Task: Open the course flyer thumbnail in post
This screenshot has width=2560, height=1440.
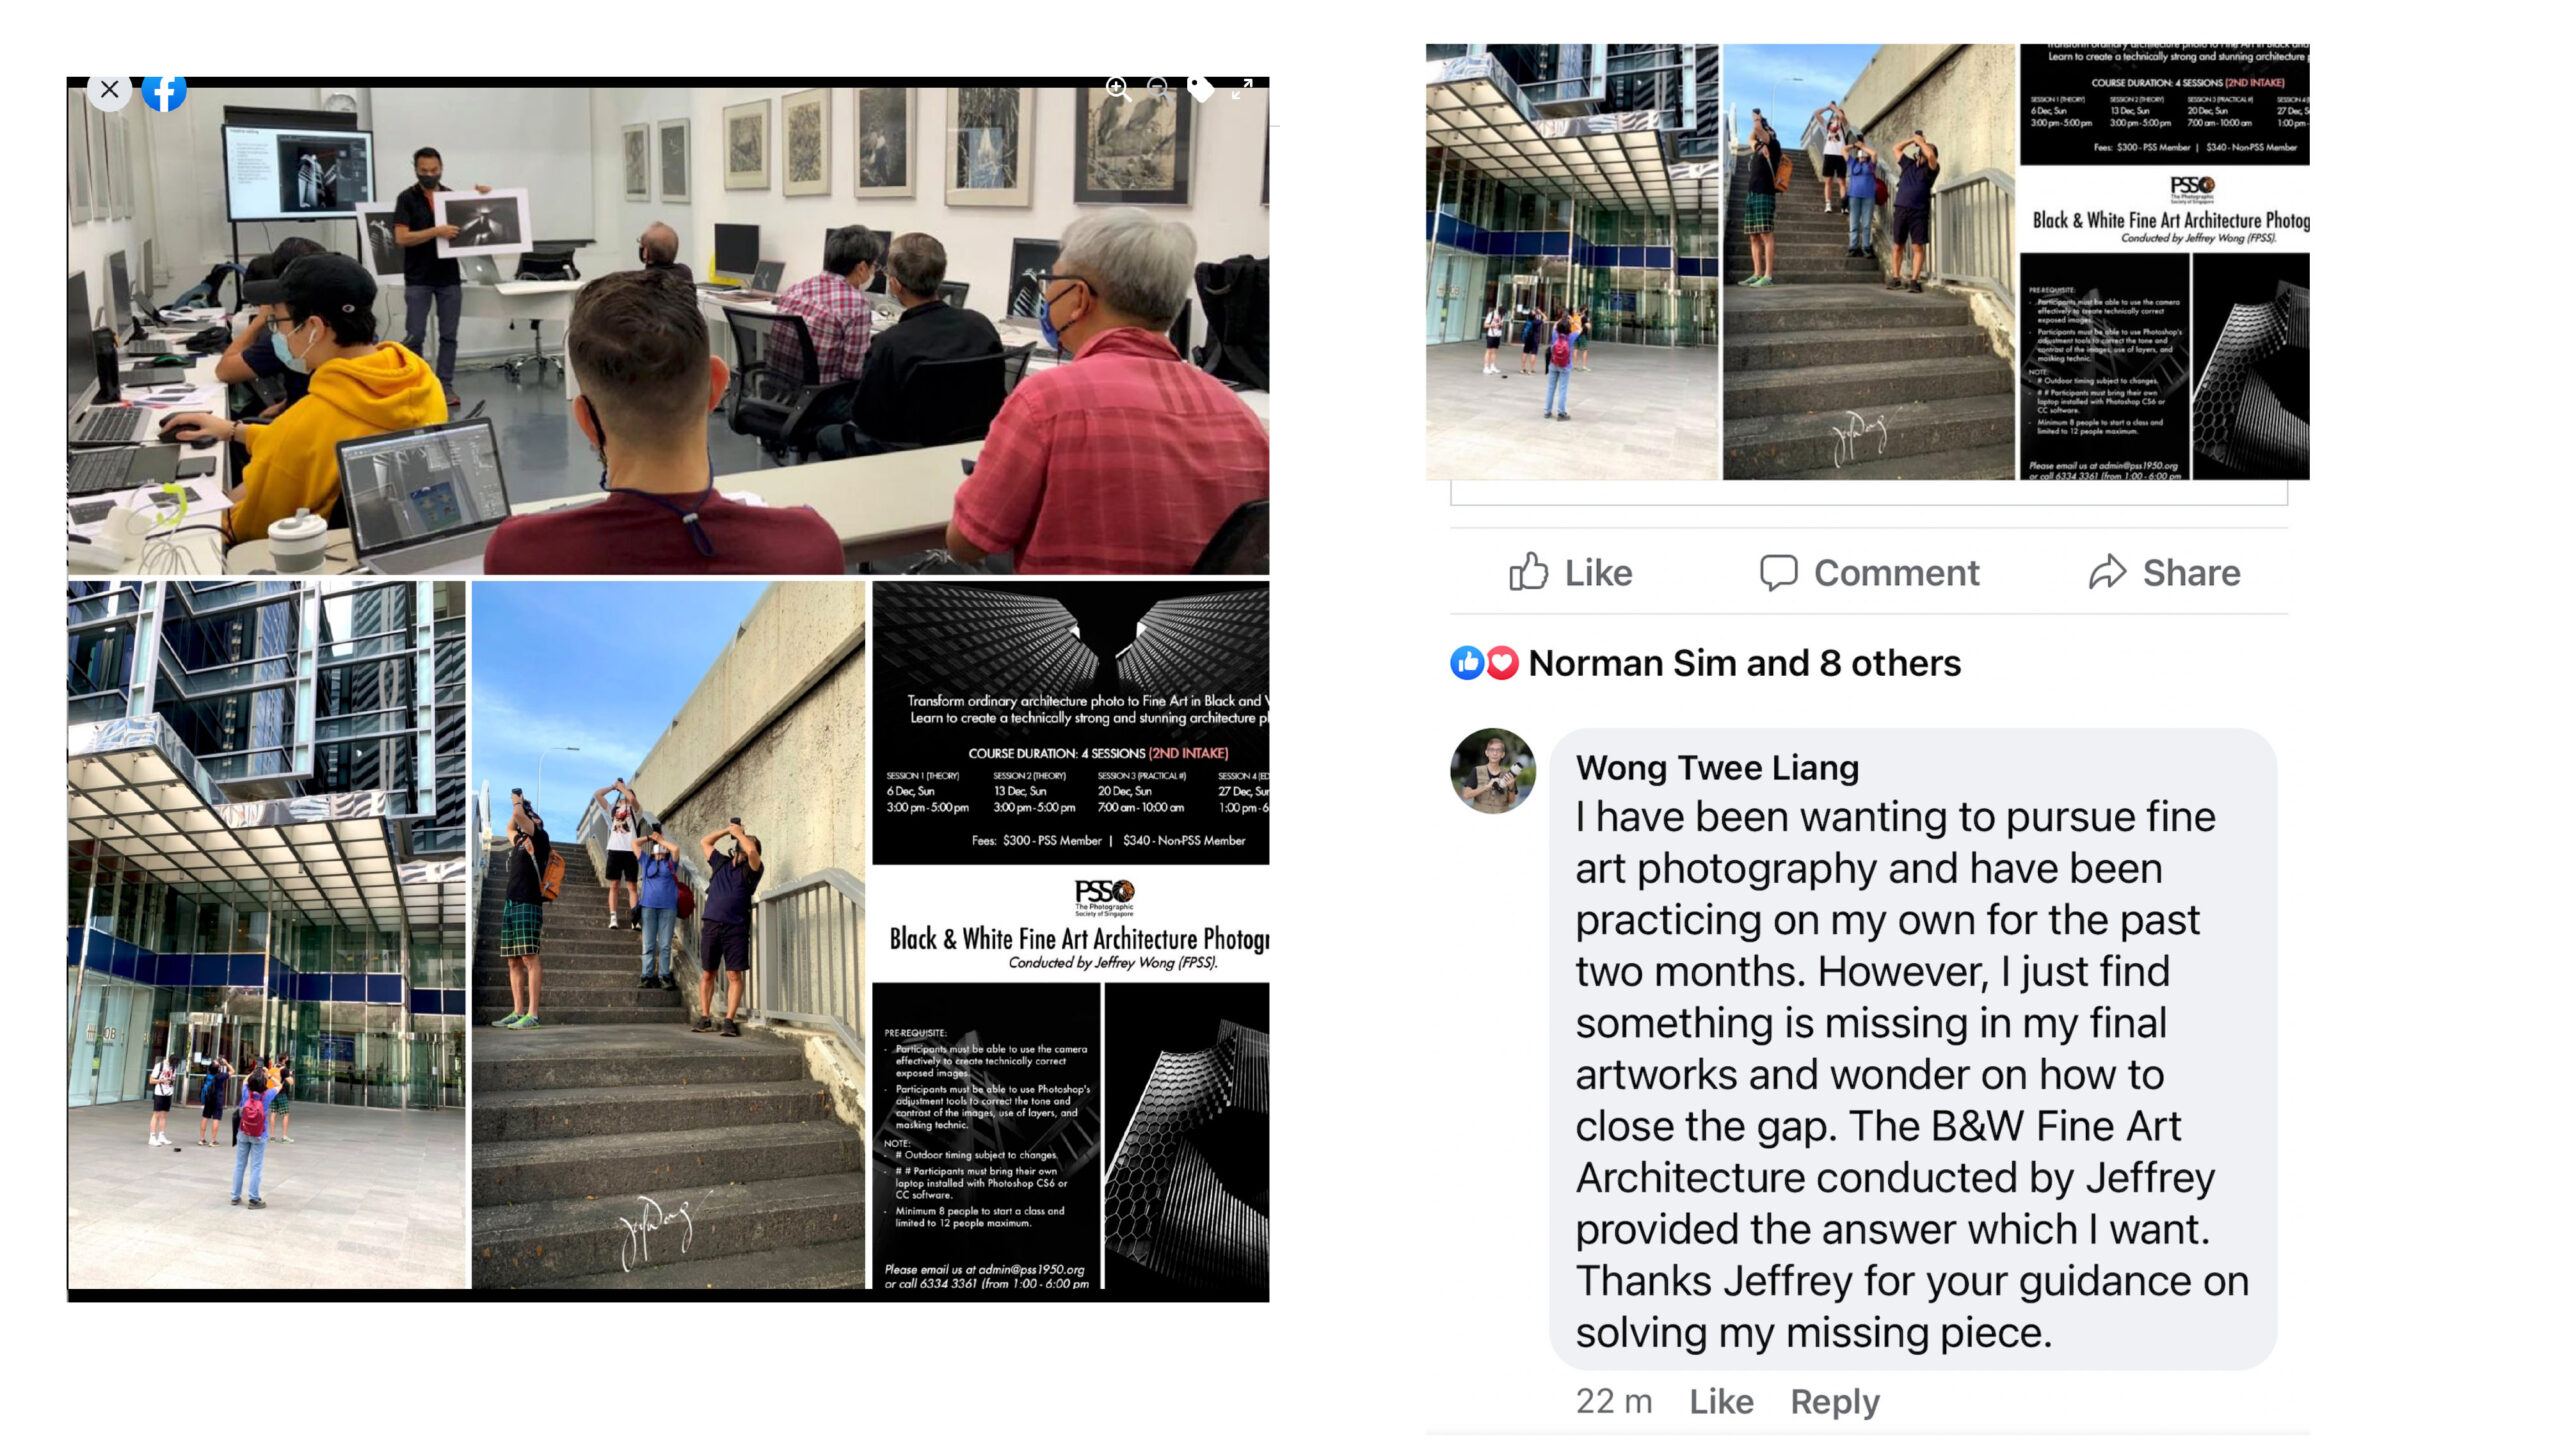Action: (x=2164, y=261)
